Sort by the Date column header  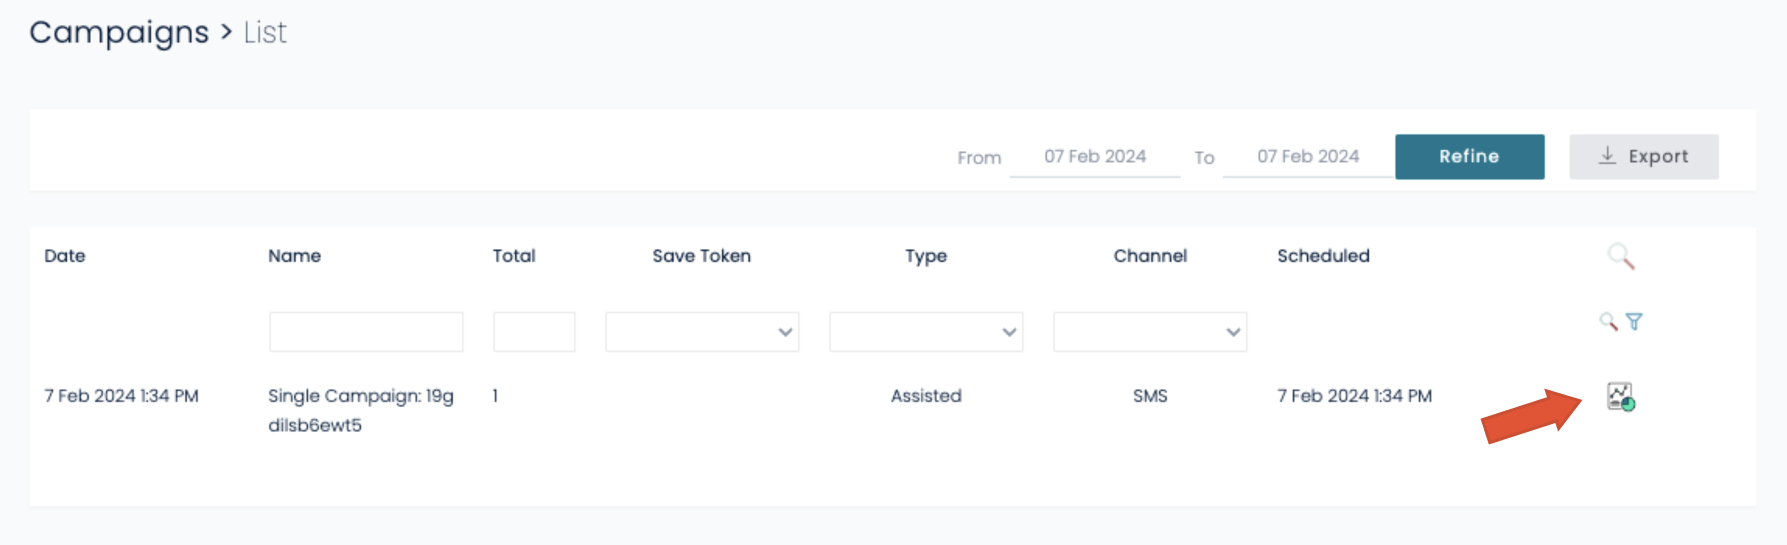(x=65, y=256)
